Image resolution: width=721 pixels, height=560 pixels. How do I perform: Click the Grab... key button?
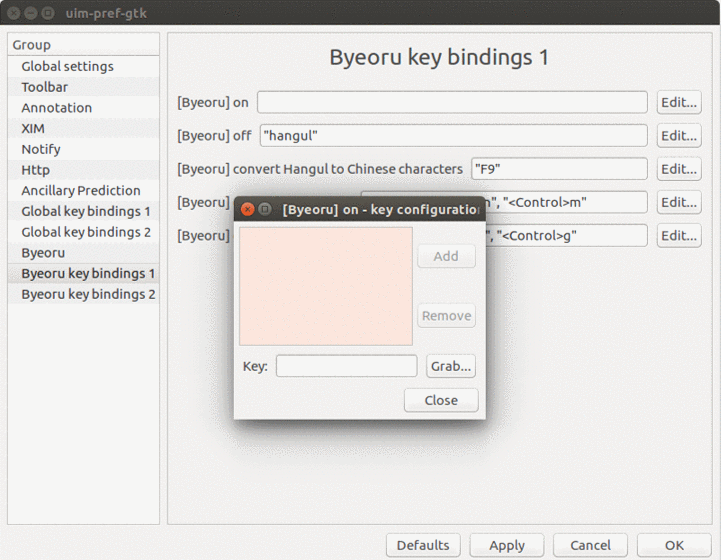(x=450, y=366)
